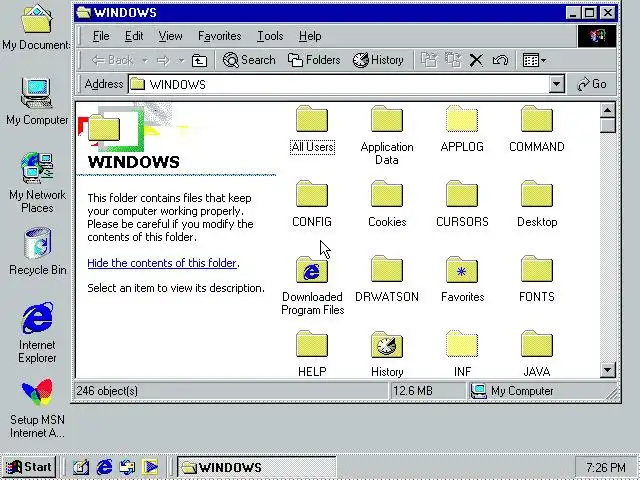Show the History pane from the toolbar
This screenshot has width=640, height=480.
point(378,60)
